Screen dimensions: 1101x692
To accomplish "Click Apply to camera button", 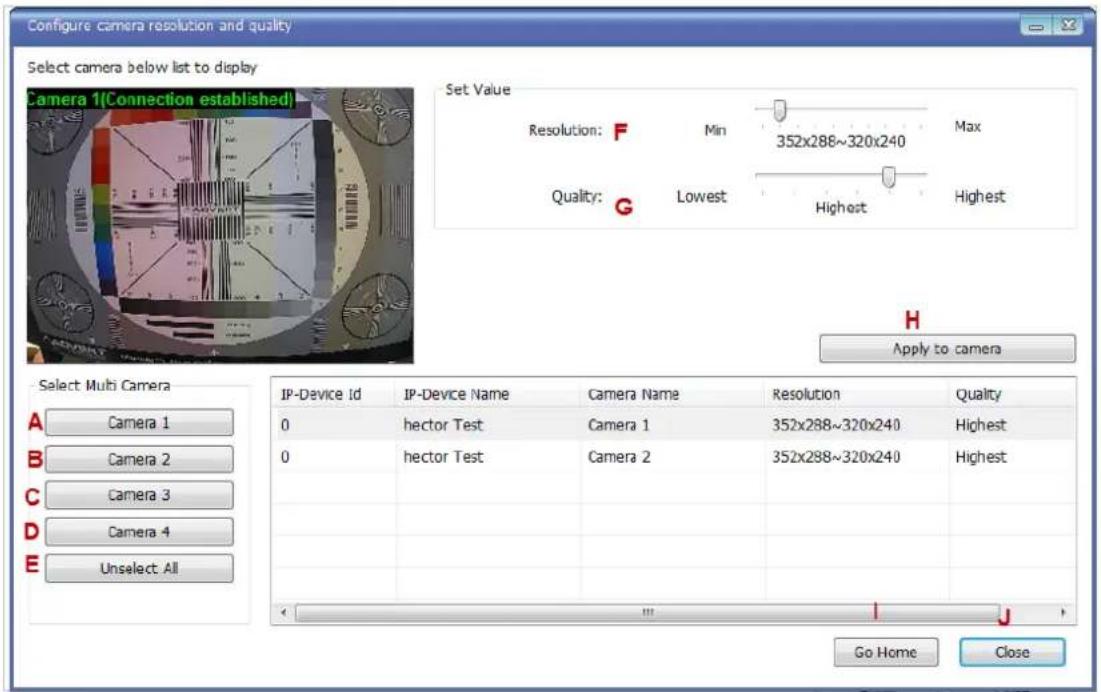I will 947,349.
